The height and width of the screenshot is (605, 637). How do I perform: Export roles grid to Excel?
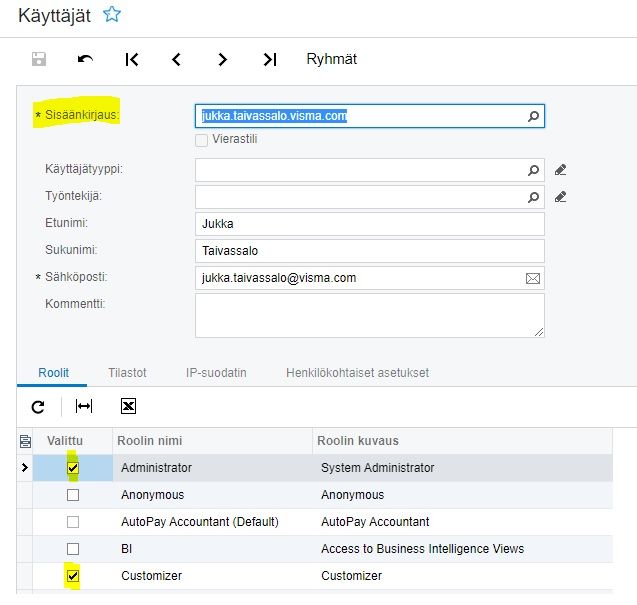click(128, 406)
